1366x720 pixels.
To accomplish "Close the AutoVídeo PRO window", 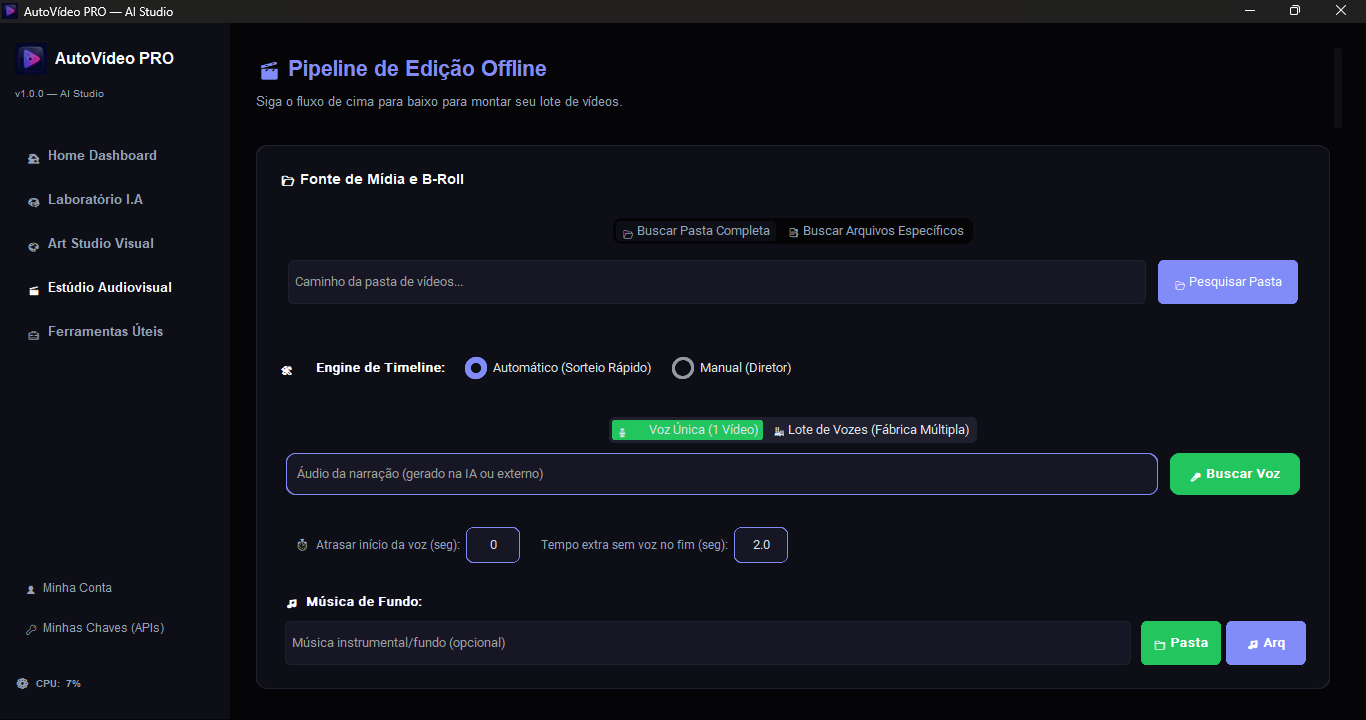I will click(x=1342, y=11).
